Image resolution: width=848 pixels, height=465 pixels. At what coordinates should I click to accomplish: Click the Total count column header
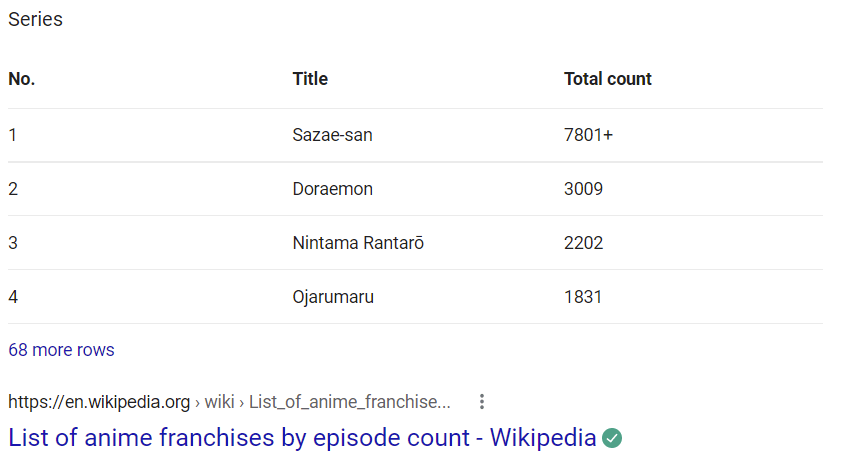pyautogui.click(x=607, y=79)
